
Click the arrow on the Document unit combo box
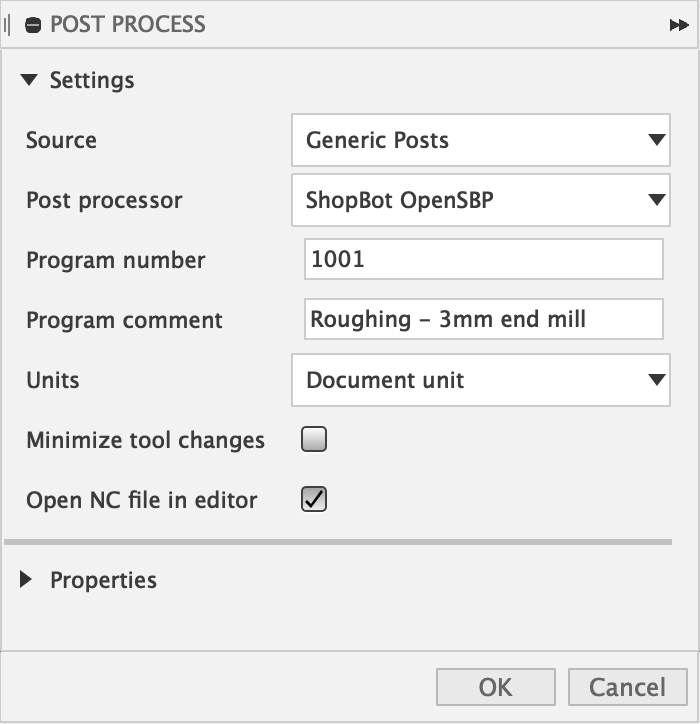coord(656,380)
